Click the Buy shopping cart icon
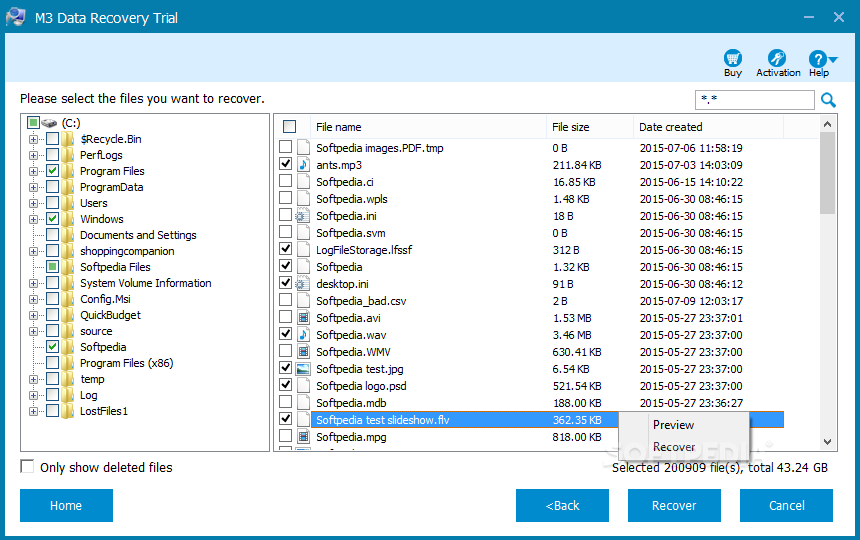860x540 pixels. (x=733, y=58)
